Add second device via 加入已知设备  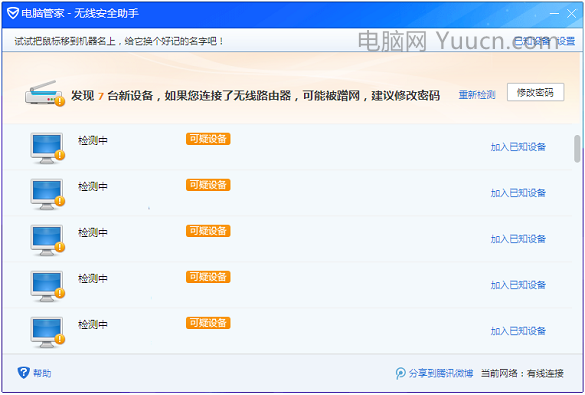pyautogui.click(x=518, y=193)
